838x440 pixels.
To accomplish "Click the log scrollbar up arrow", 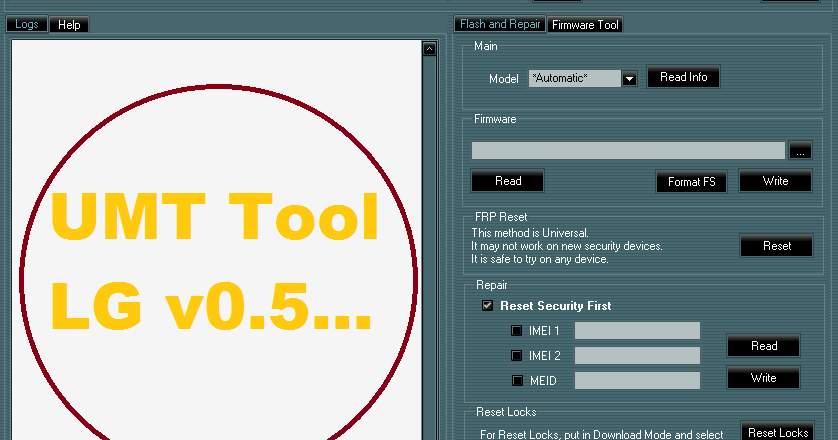I will 429,49.
